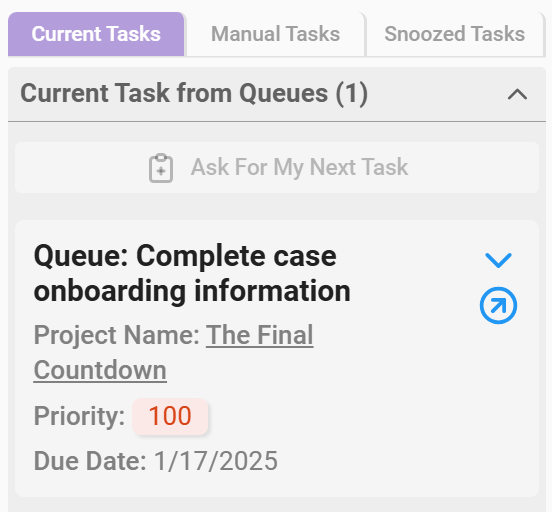This screenshot has height=512, width=552.
Task: Click the (1) queue count in header
Action: point(352,94)
